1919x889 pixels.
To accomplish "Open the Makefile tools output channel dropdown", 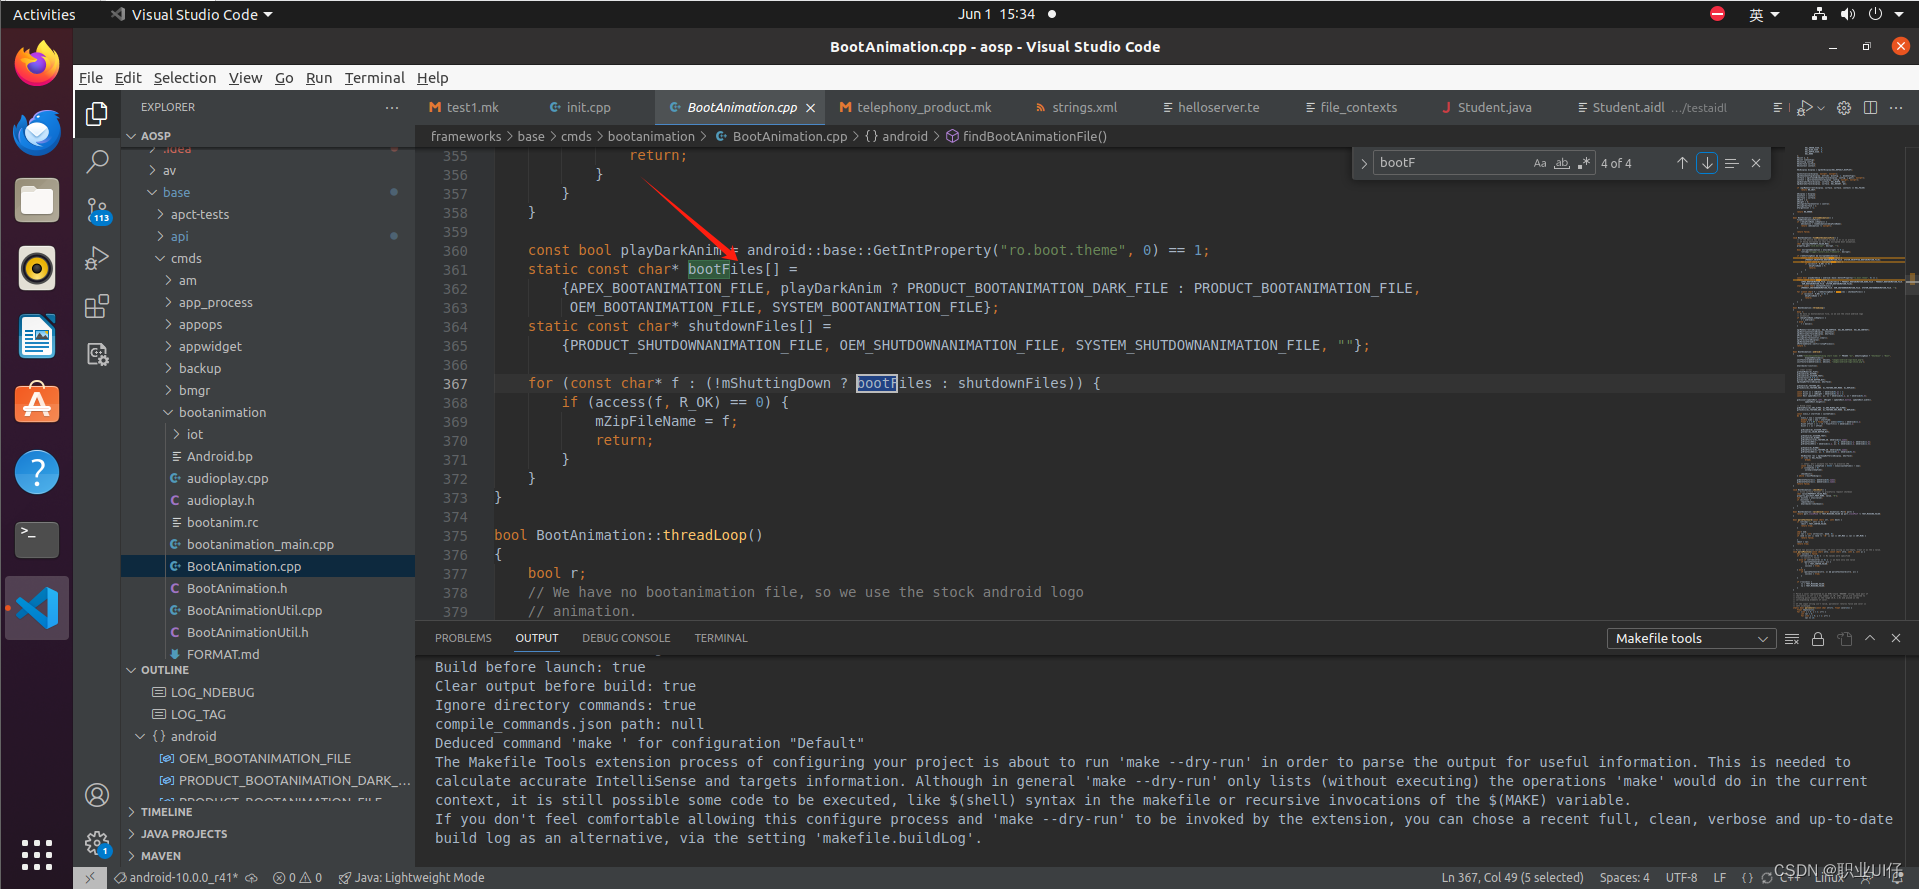I will 1691,639.
